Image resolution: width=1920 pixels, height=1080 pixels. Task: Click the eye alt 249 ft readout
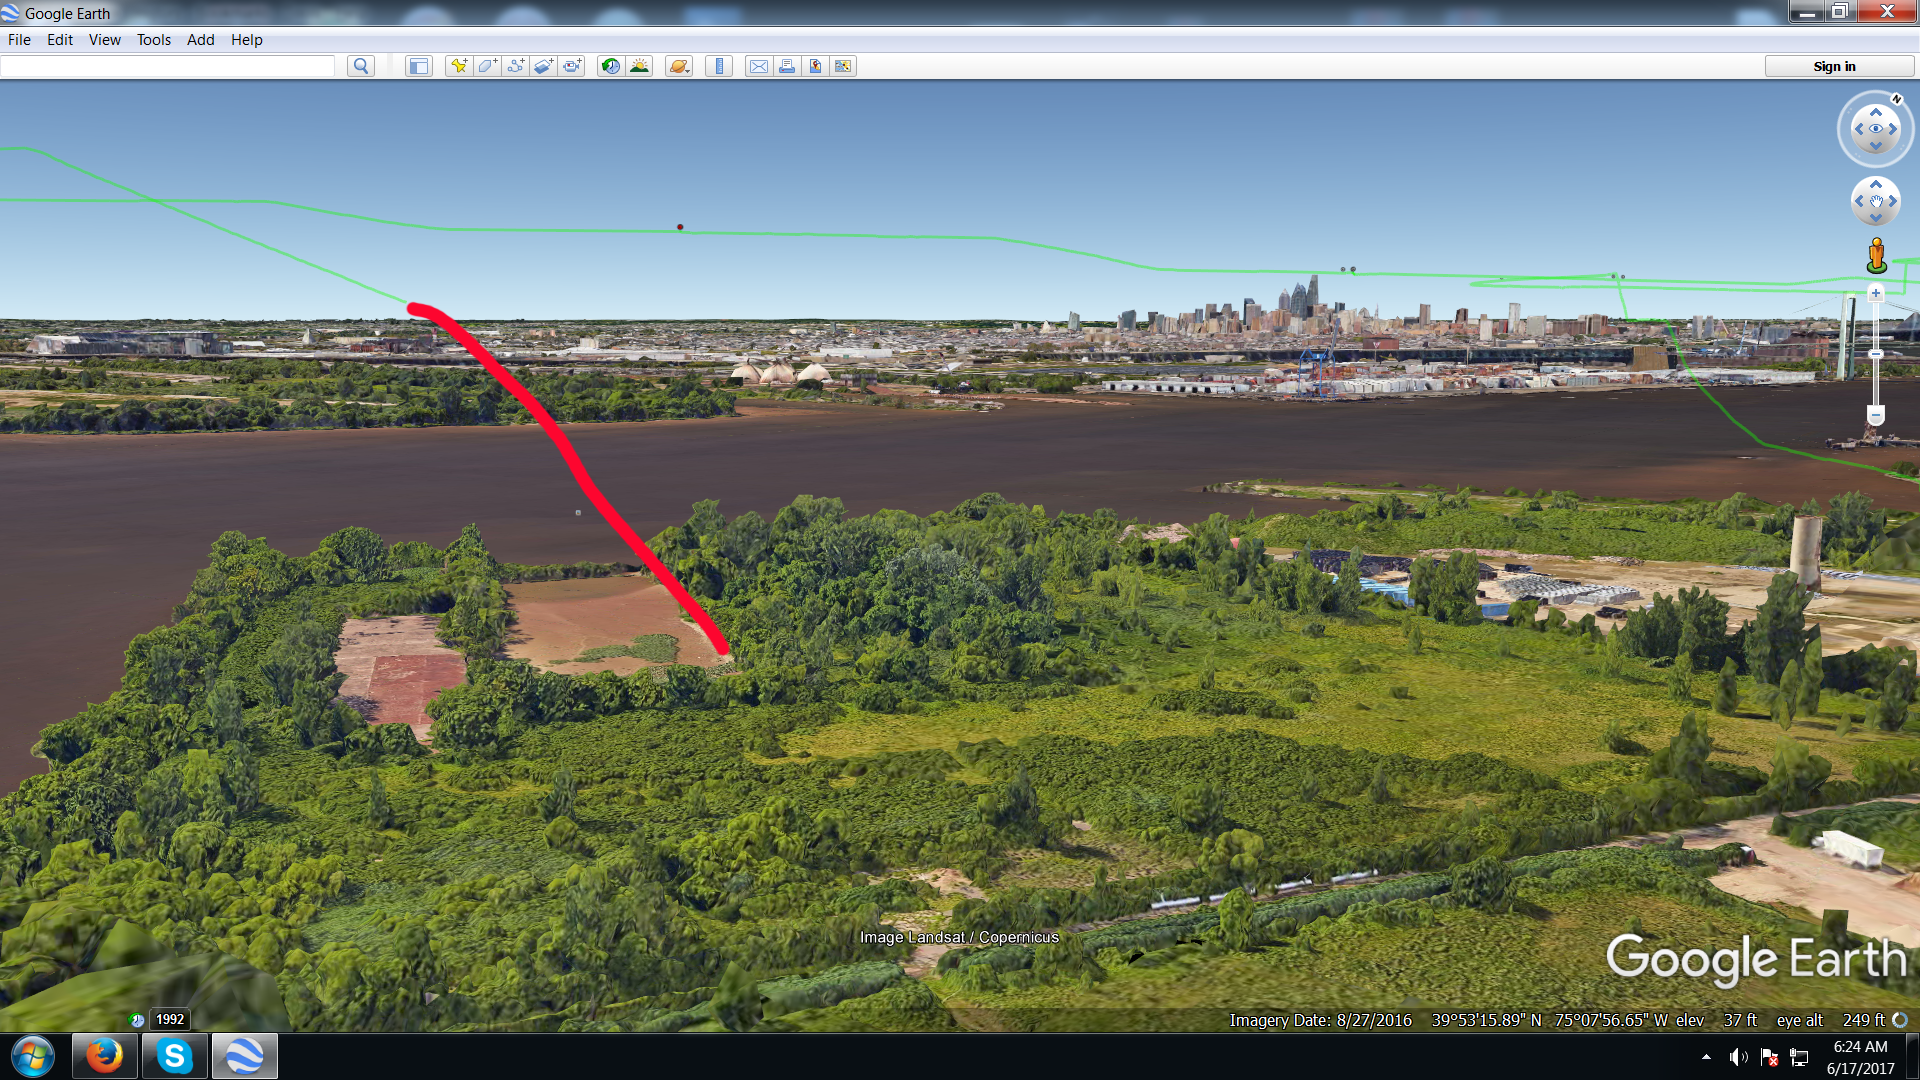point(1831,1020)
